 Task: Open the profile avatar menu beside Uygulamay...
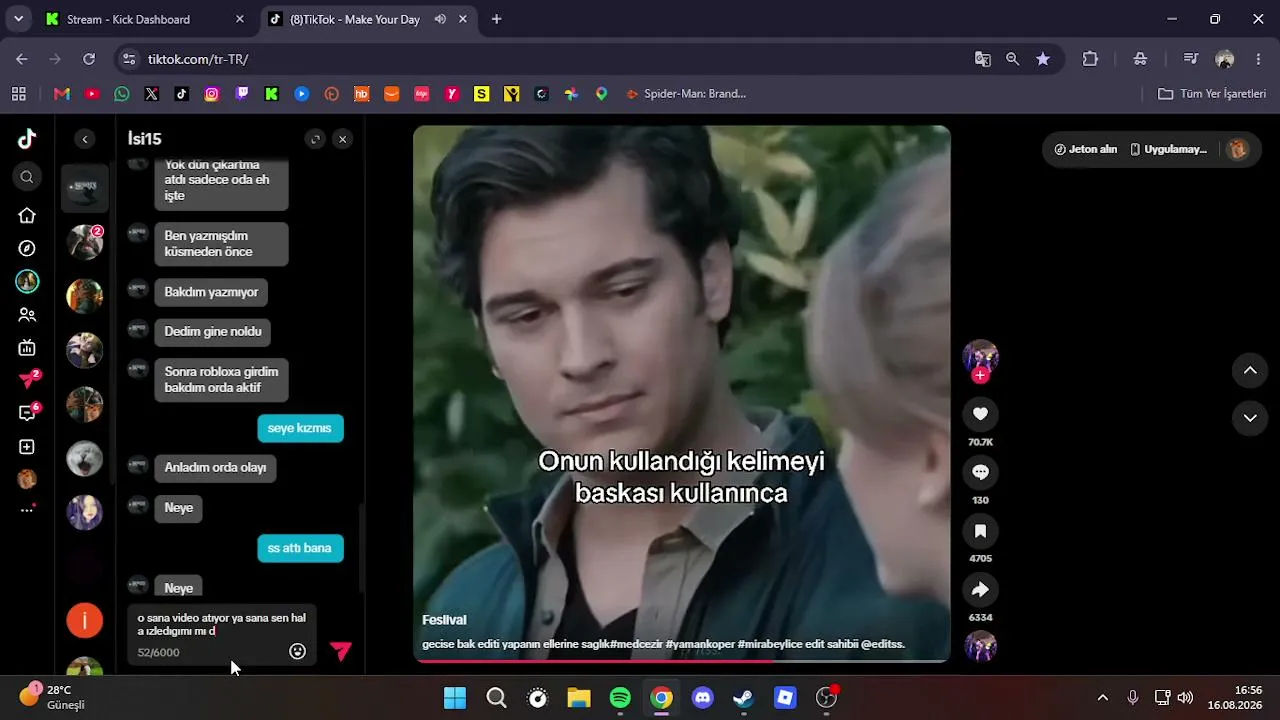1238,149
